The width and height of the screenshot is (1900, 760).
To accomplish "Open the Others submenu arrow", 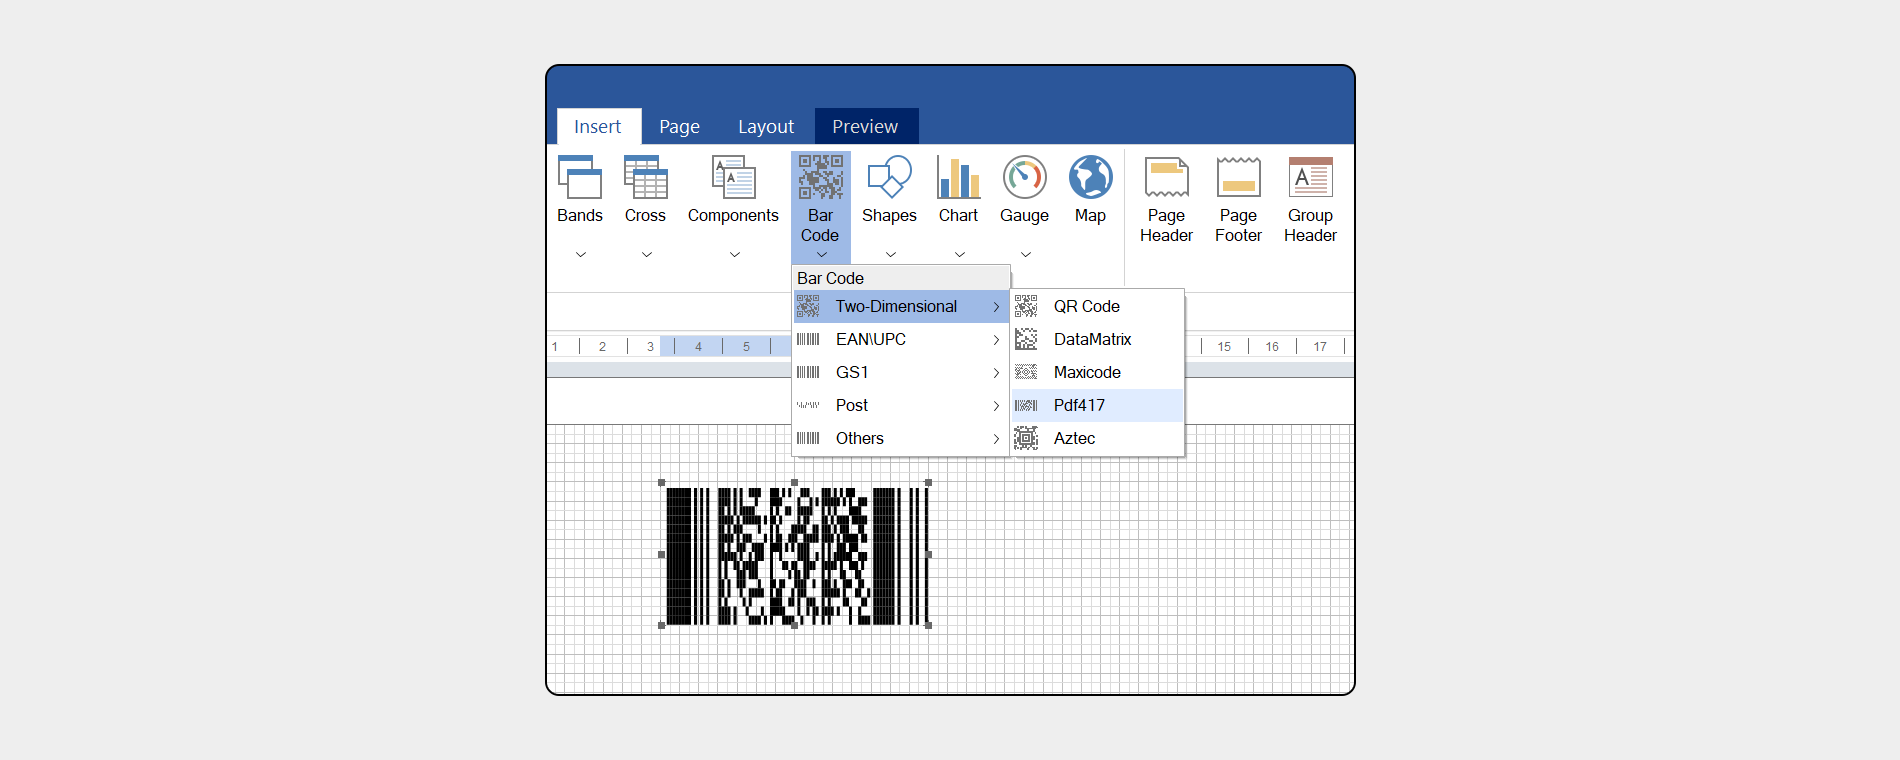I will tap(996, 439).
